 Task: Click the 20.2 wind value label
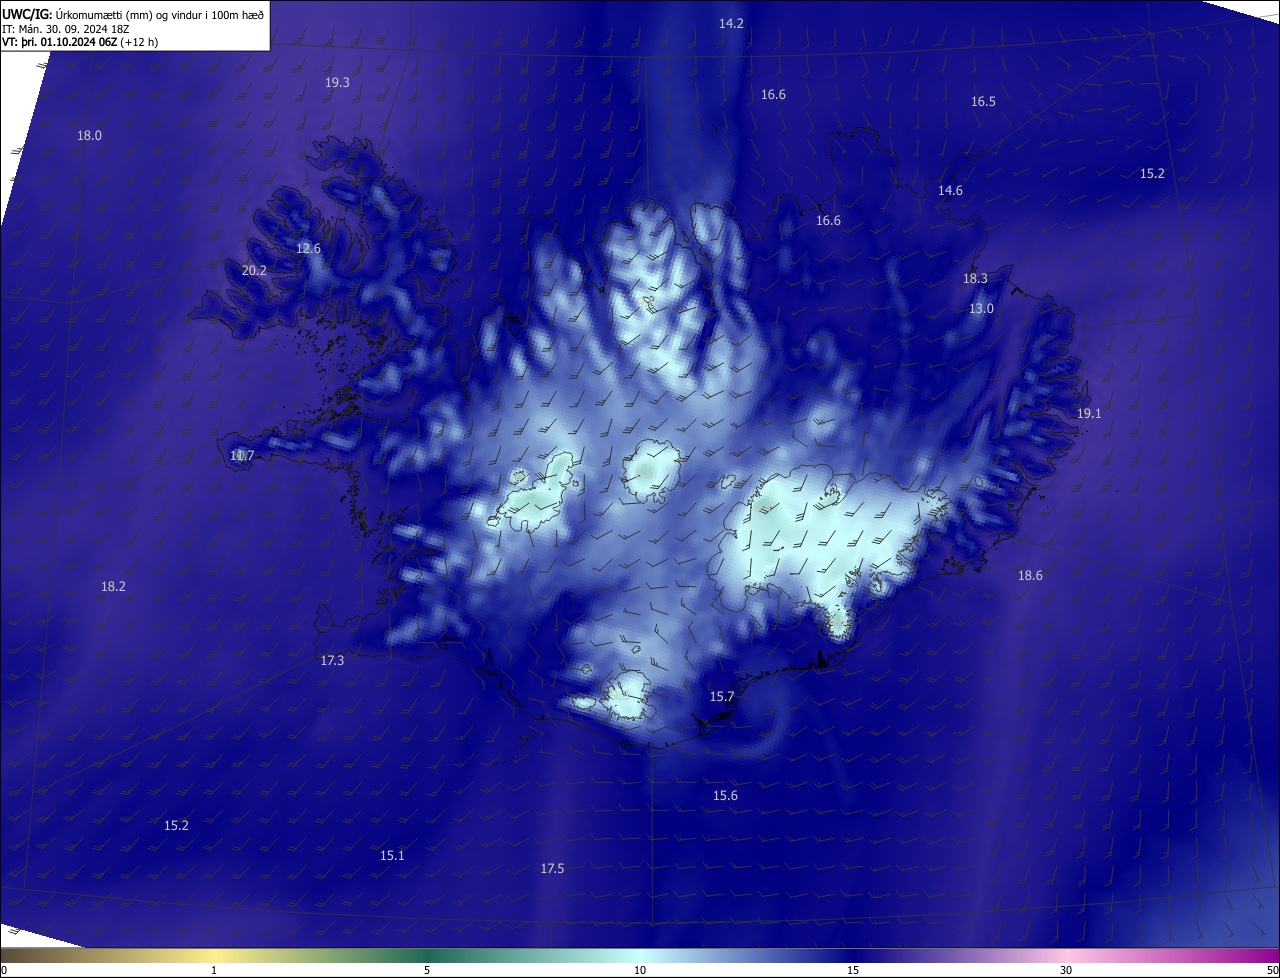254,271
